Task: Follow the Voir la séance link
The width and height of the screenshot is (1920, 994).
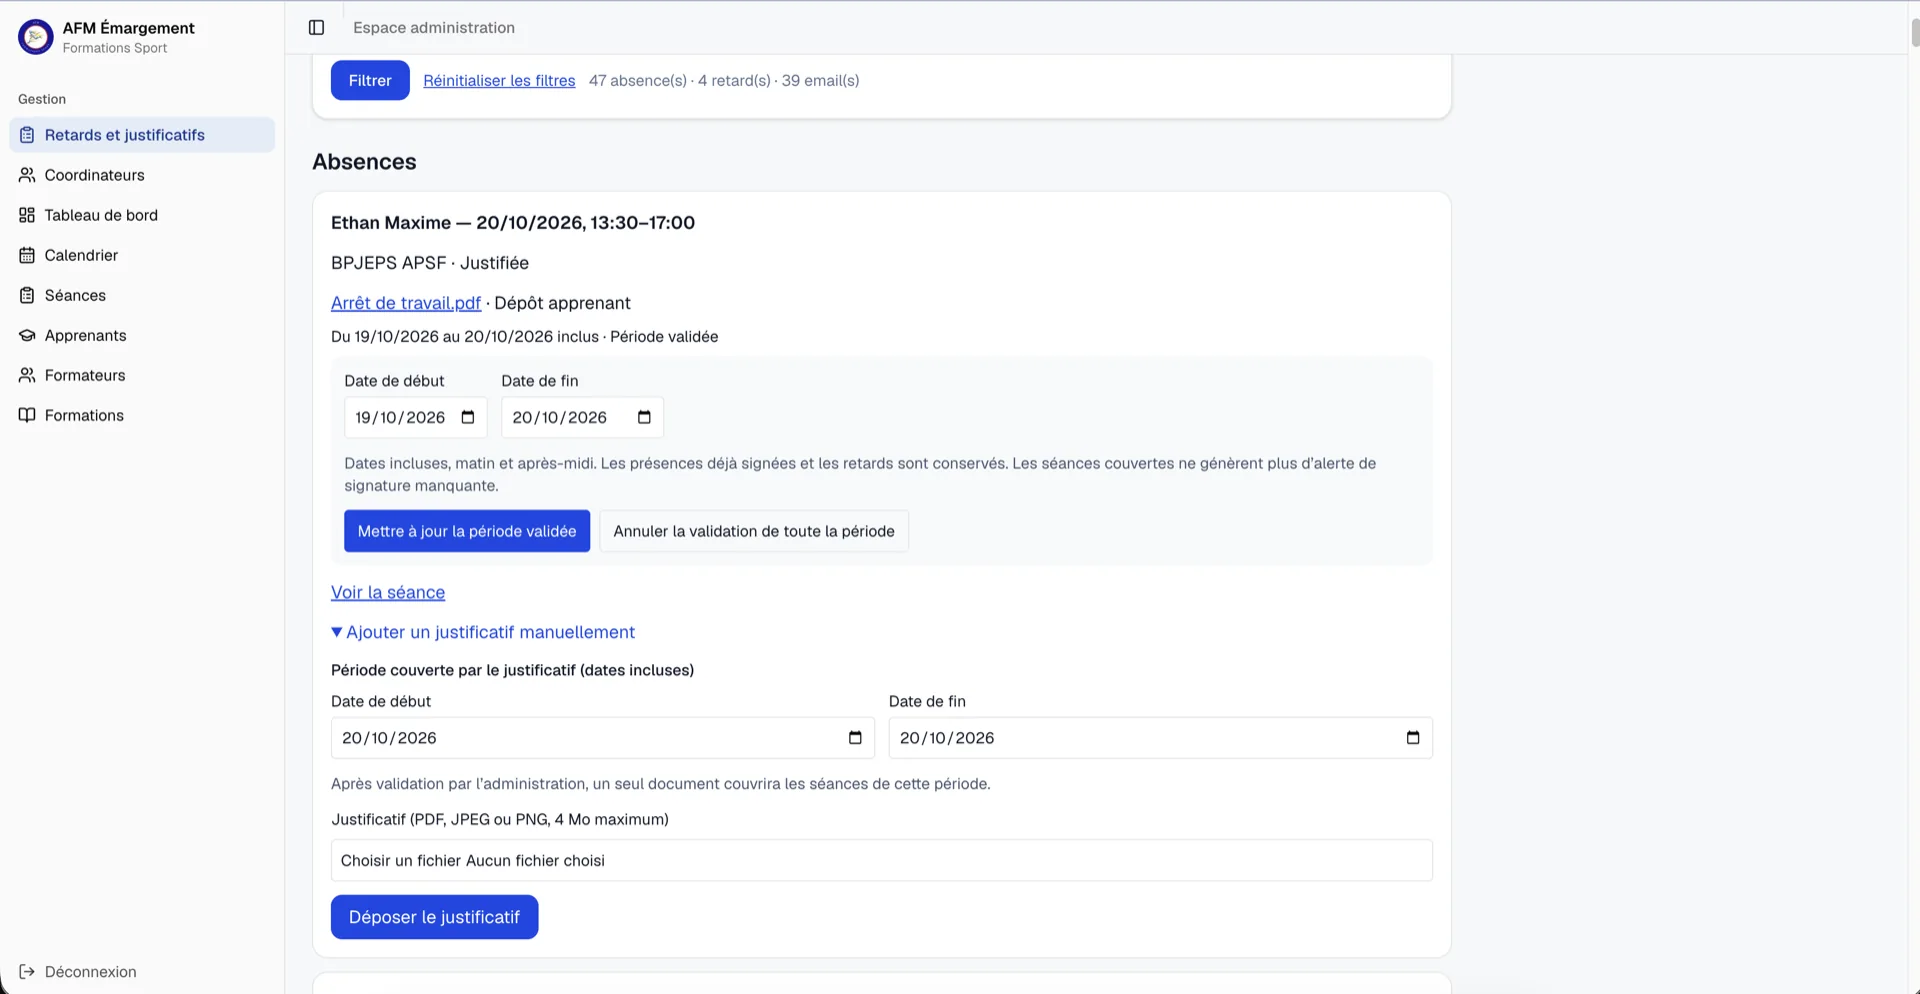Action: pyautogui.click(x=388, y=592)
